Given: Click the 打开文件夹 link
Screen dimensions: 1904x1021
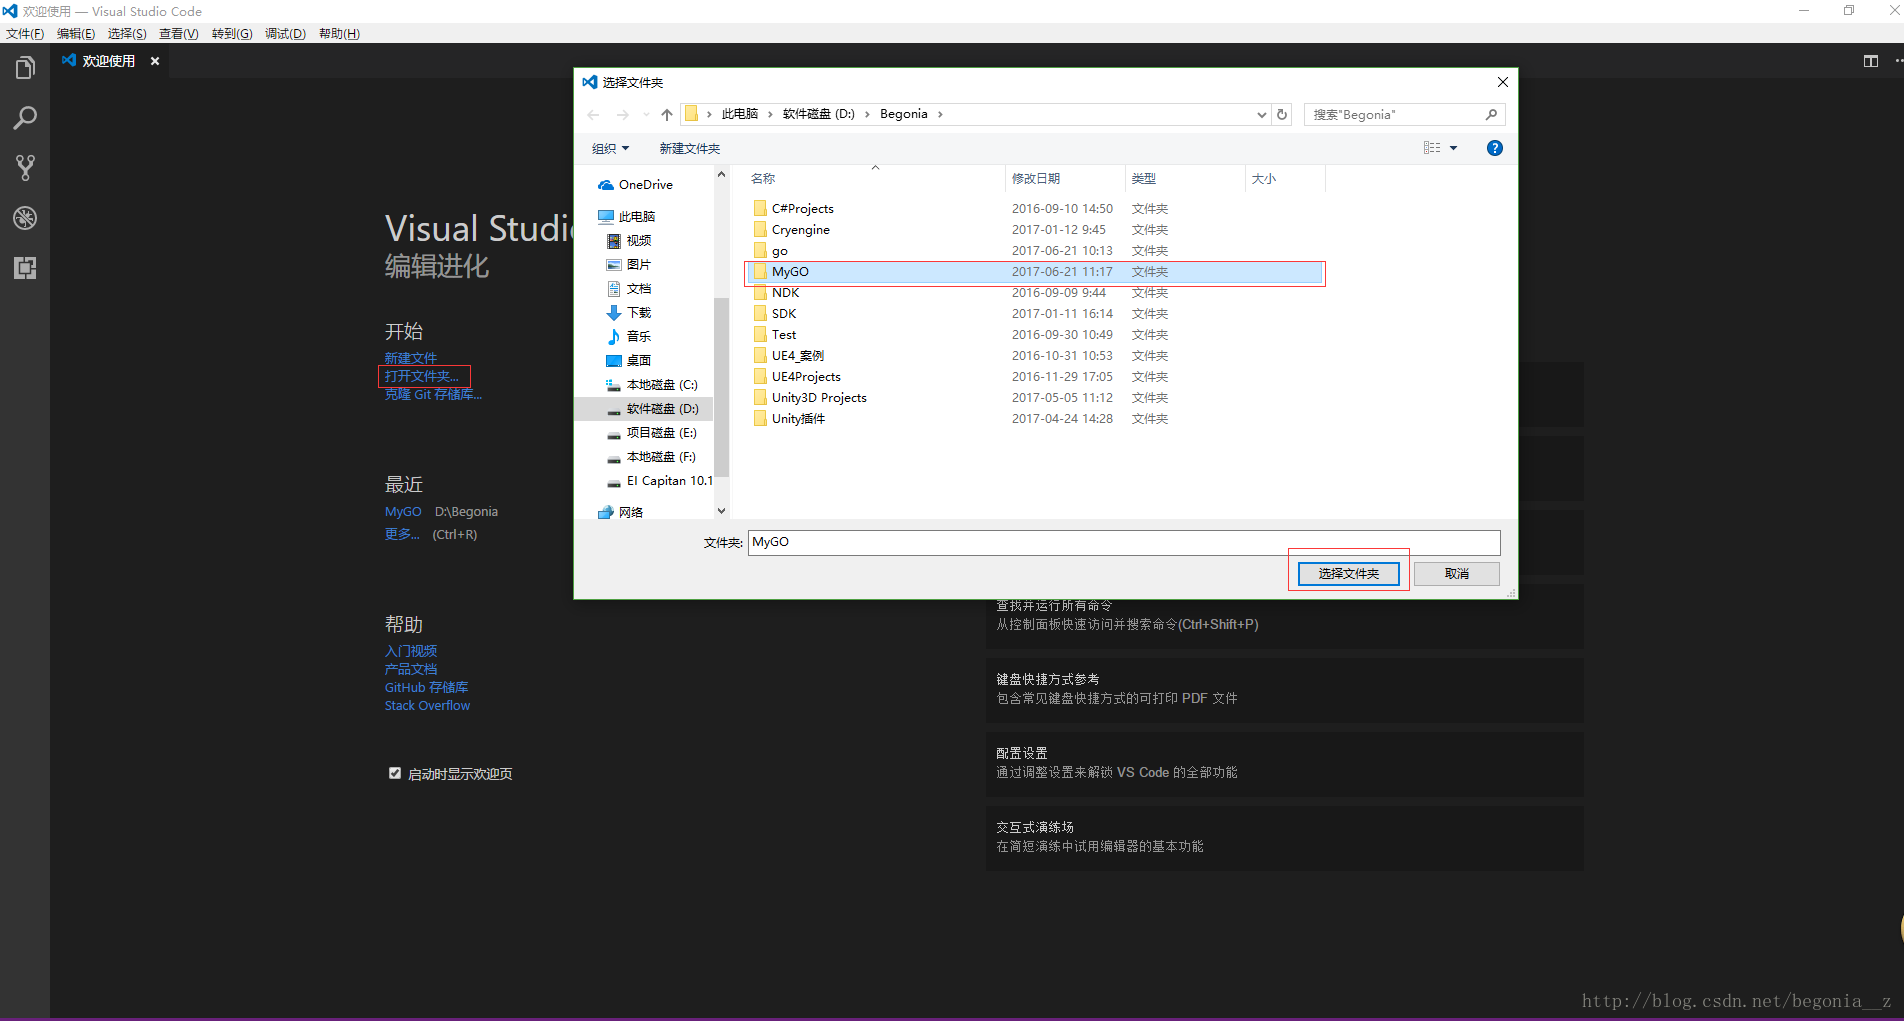Looking at the screenshot, I should click(422, 376).
